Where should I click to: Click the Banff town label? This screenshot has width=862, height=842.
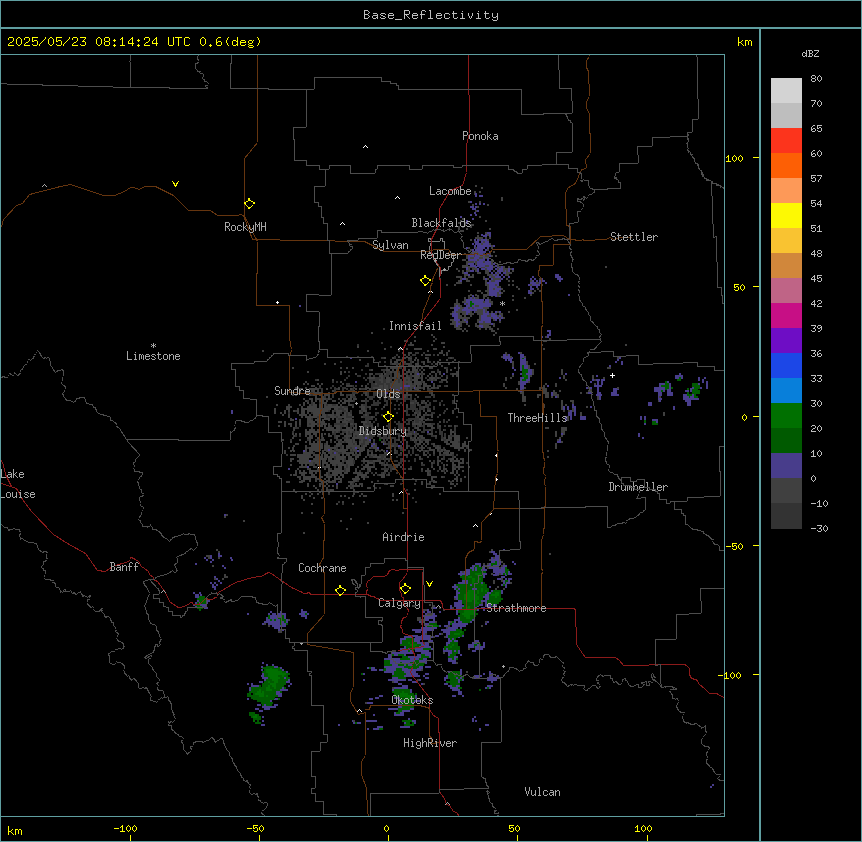[x=124, y=567]
